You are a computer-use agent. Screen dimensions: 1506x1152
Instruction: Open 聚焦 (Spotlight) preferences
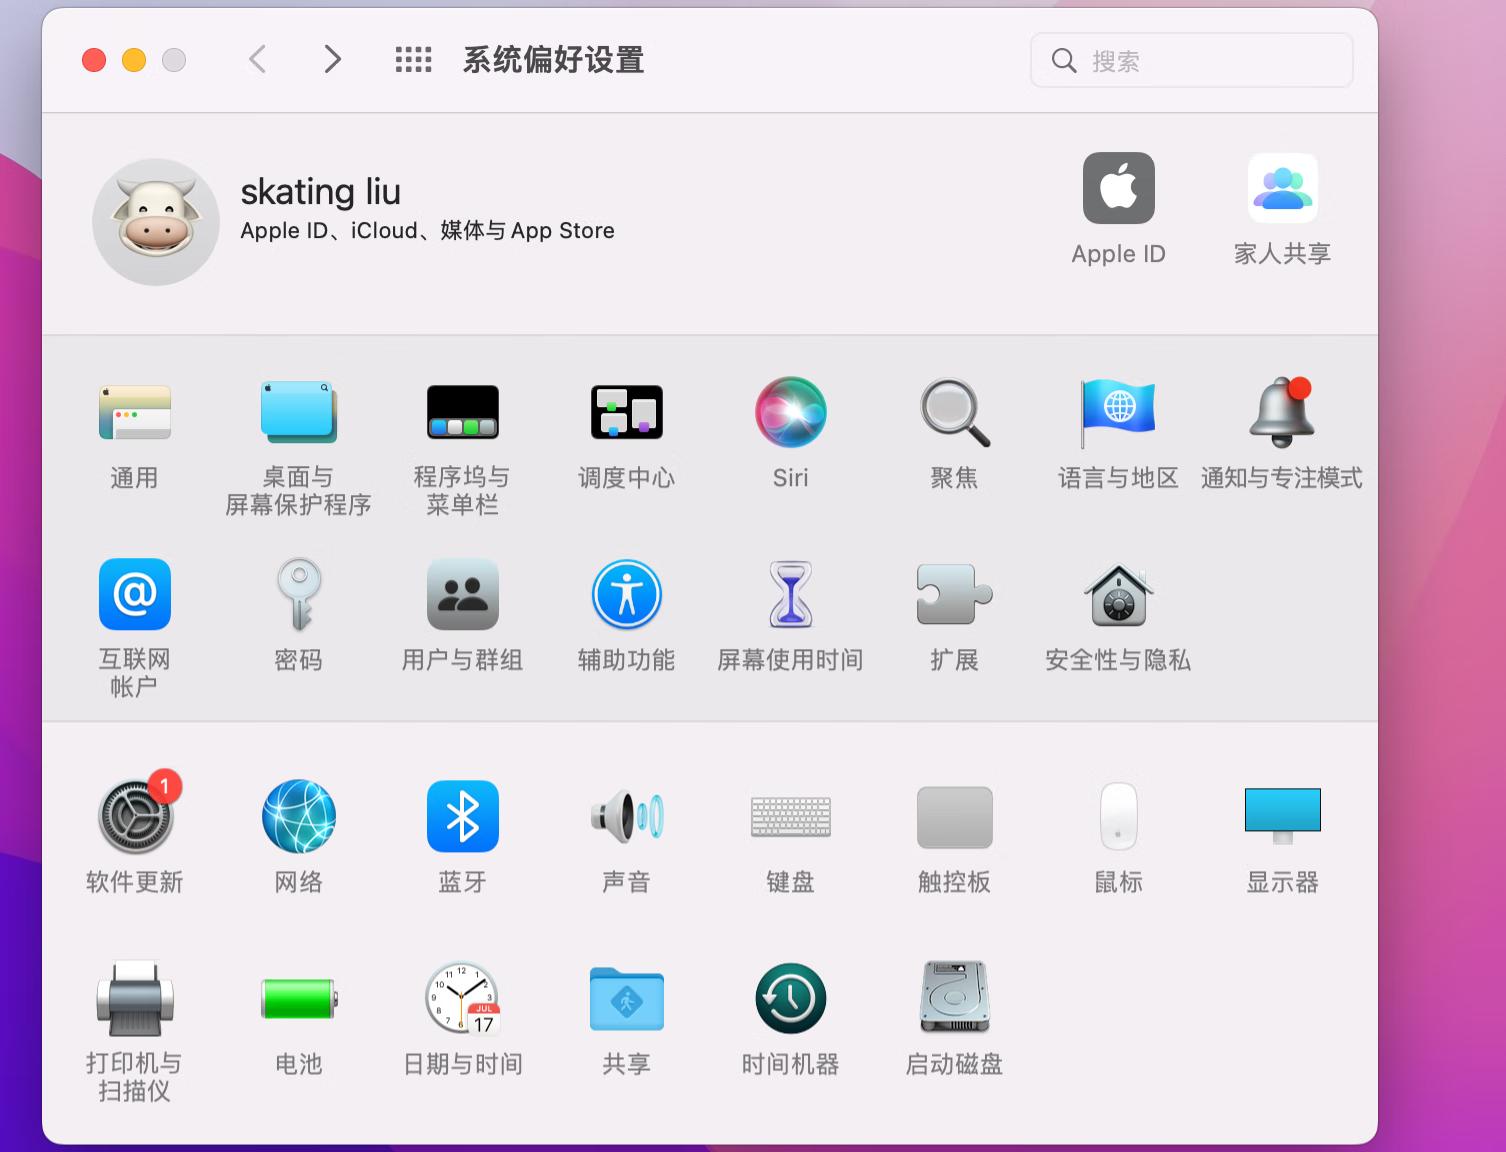tap(954, 412)
